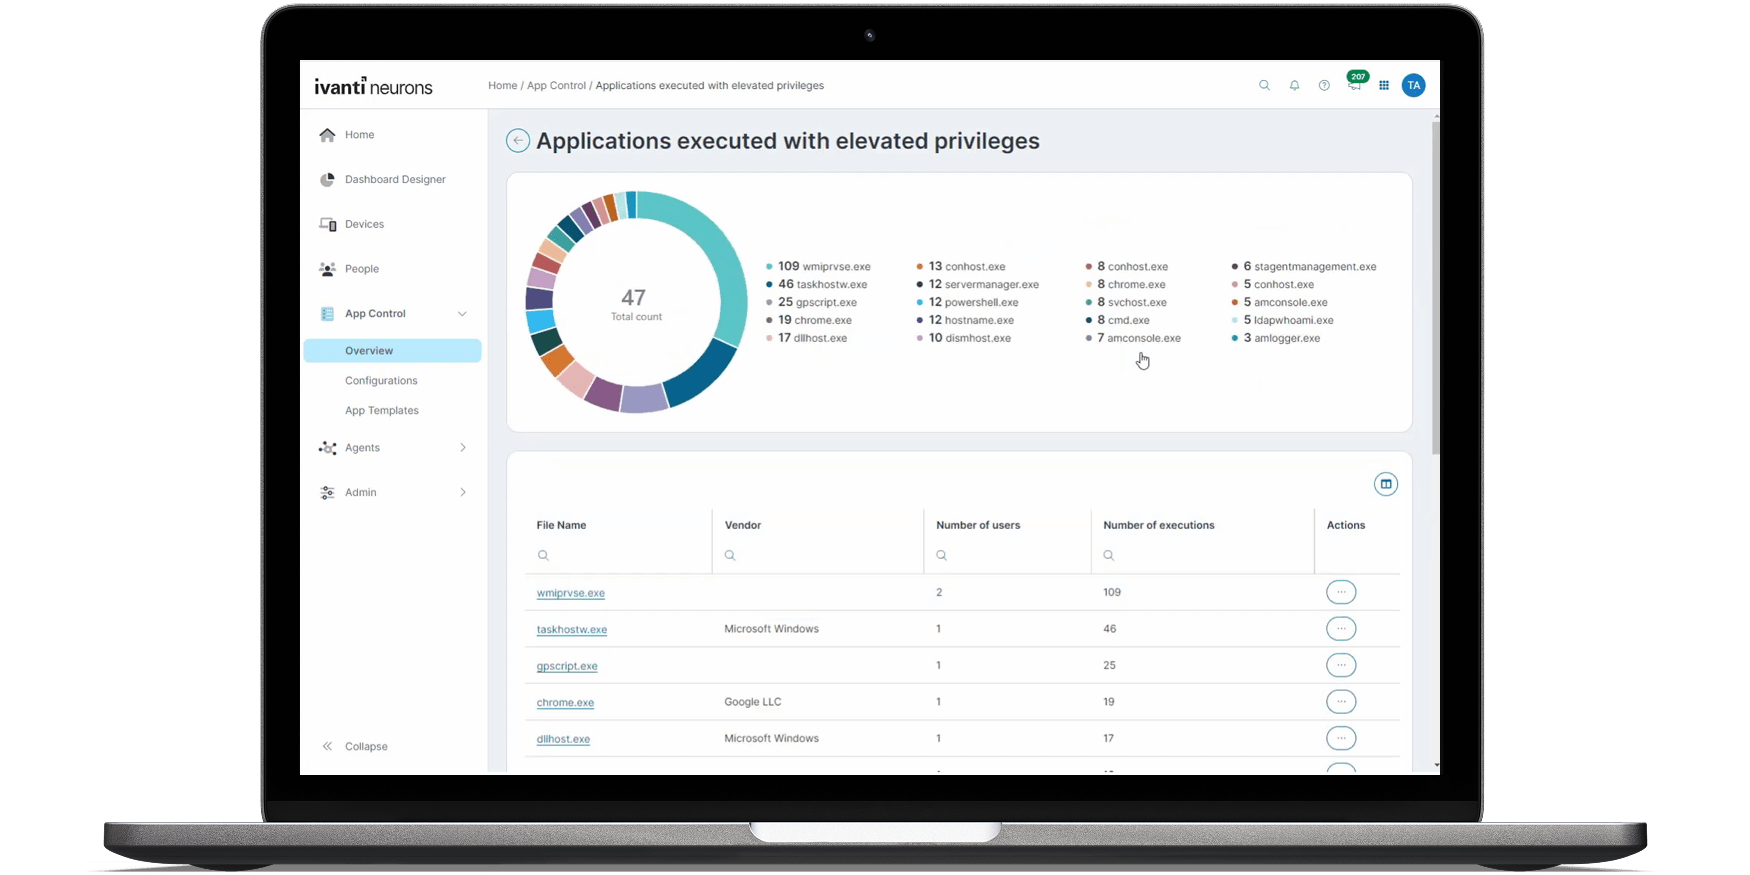Open Configurations menu item
The height and width of the screenshot is (875, 1750).
(381, 381)
